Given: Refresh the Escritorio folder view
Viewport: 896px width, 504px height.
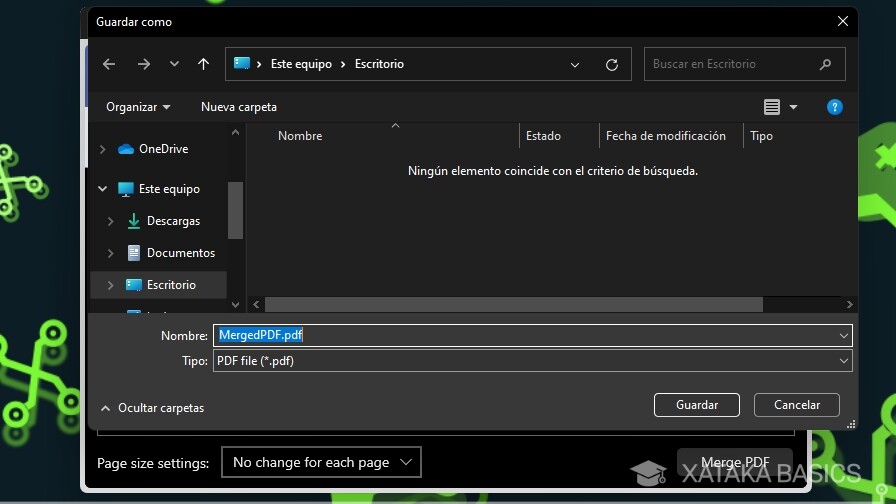Looking at the screenshot, I should click(x=611, y=64).
